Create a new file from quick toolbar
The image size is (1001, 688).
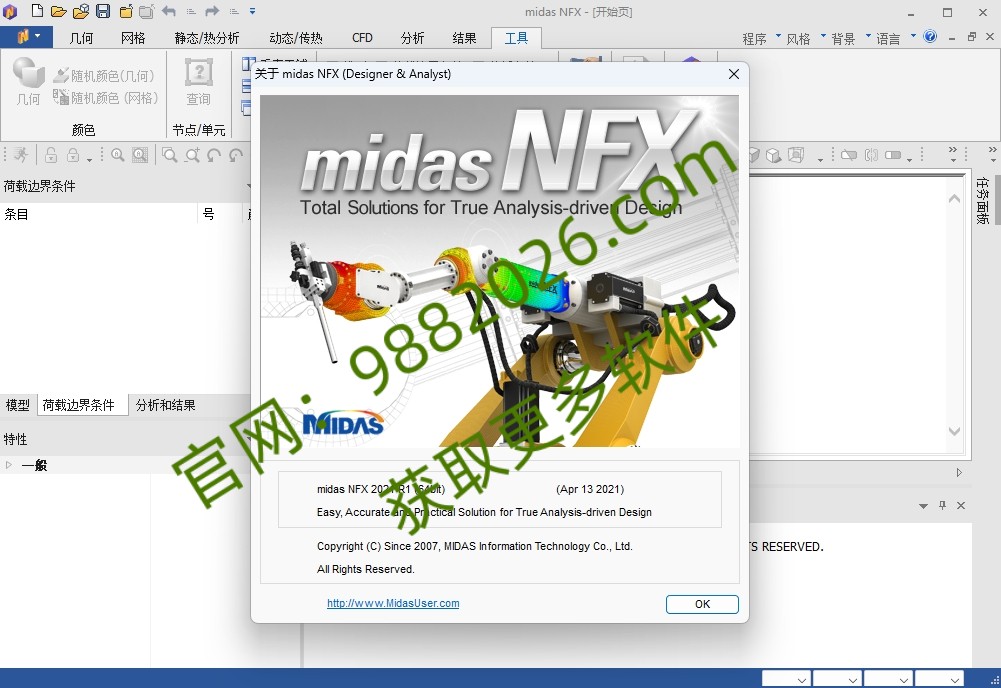[38, 11]
